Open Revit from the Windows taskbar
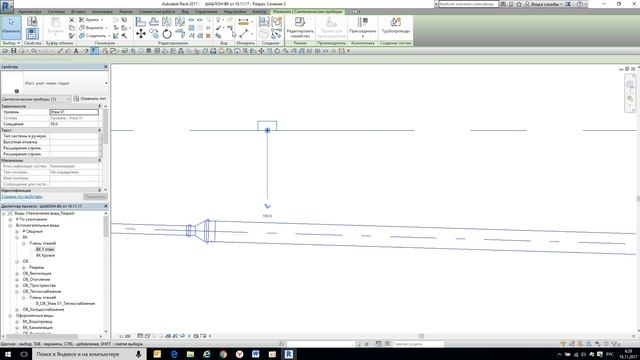 click(289, 354)
